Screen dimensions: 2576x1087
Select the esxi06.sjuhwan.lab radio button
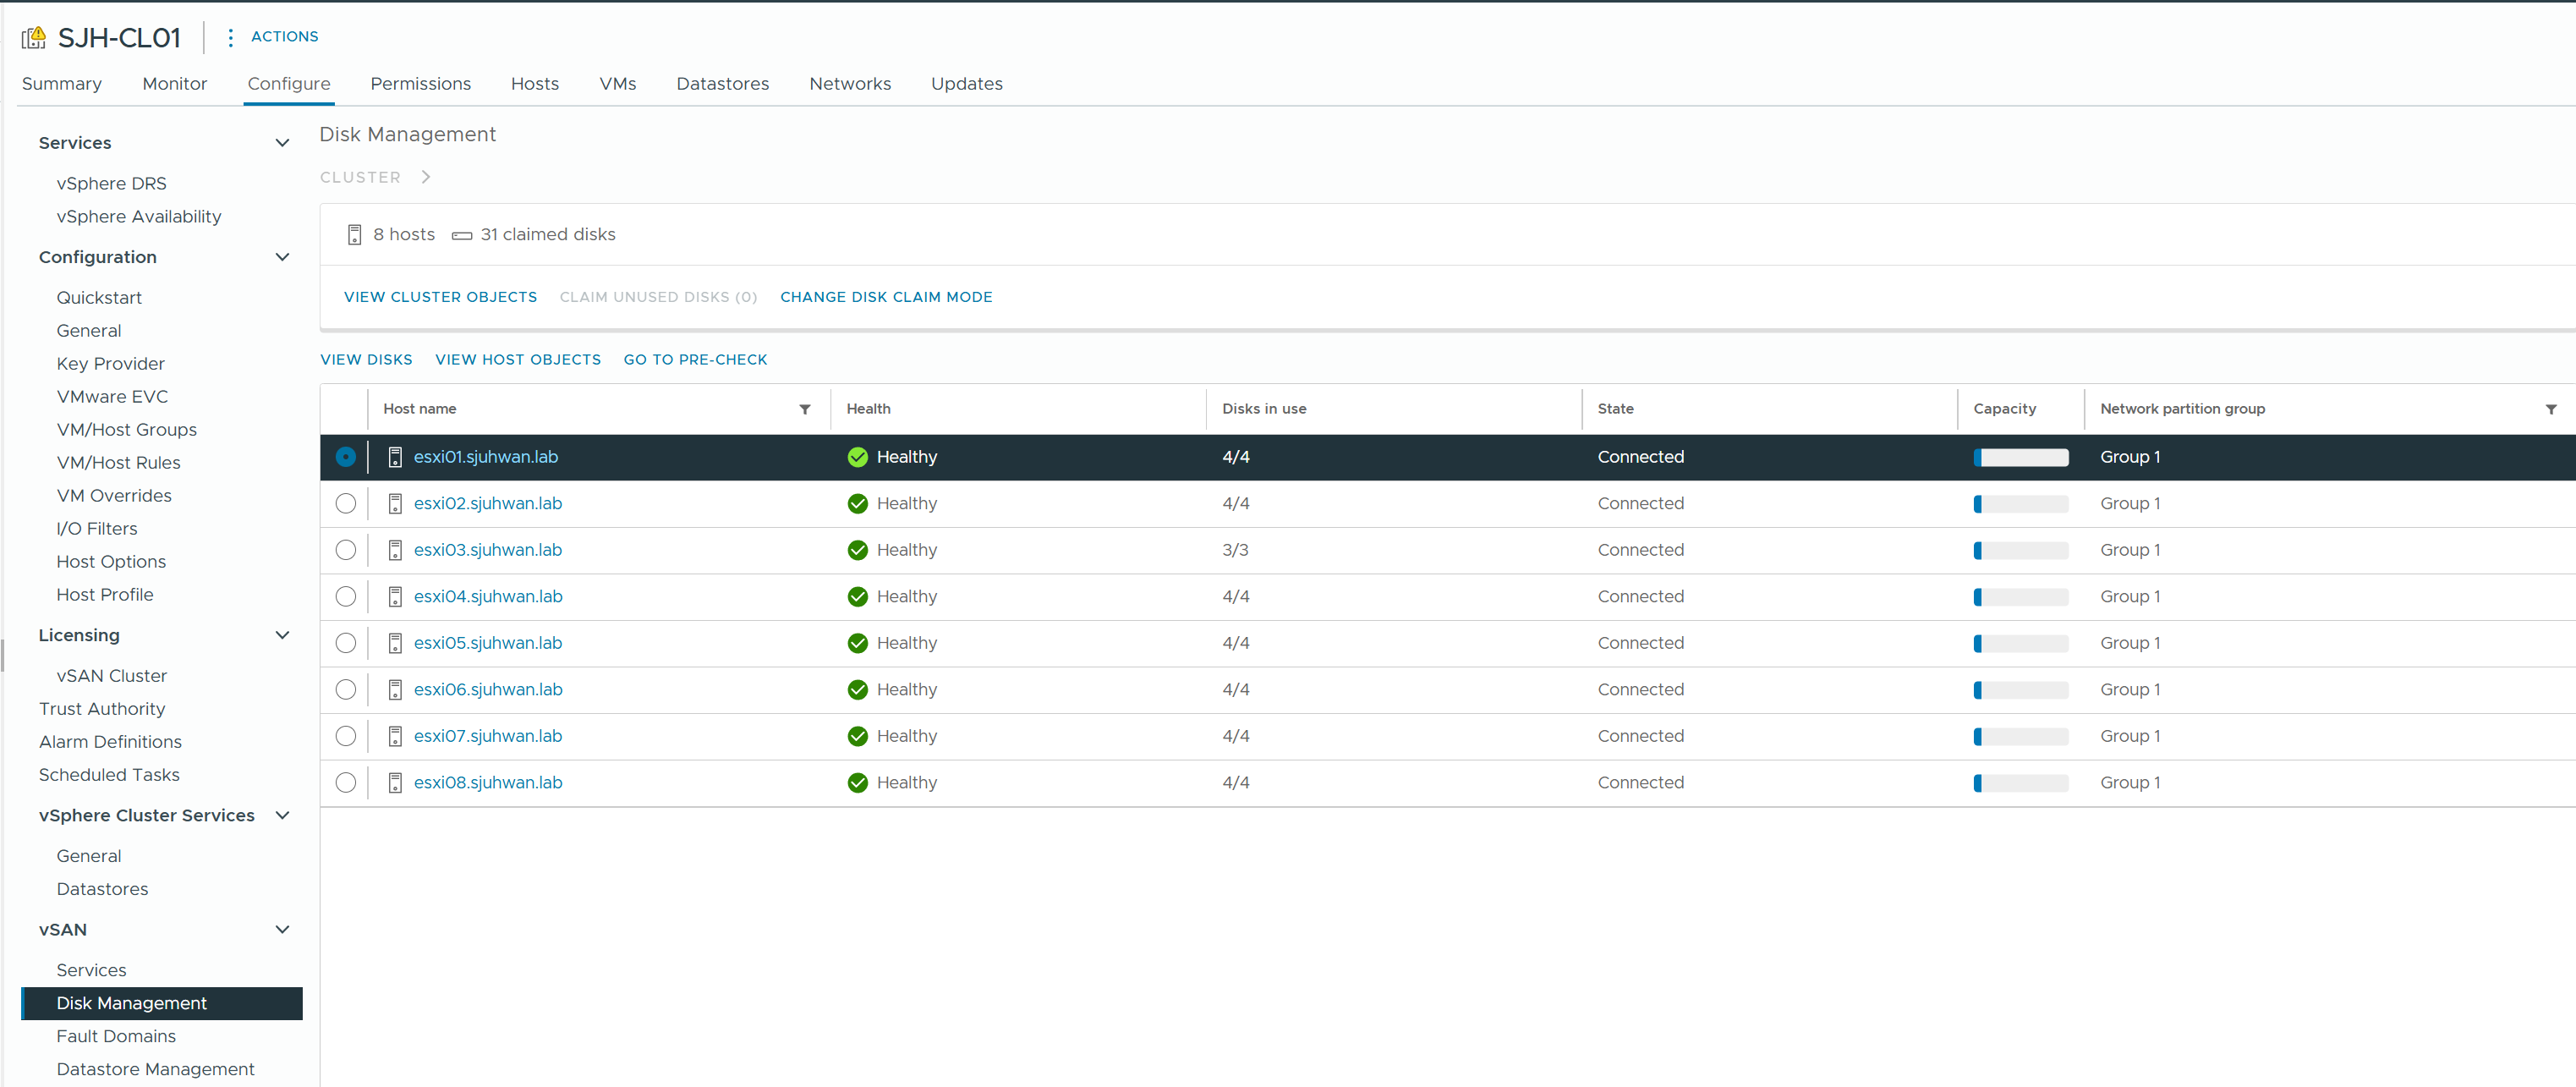pos(345,690)
